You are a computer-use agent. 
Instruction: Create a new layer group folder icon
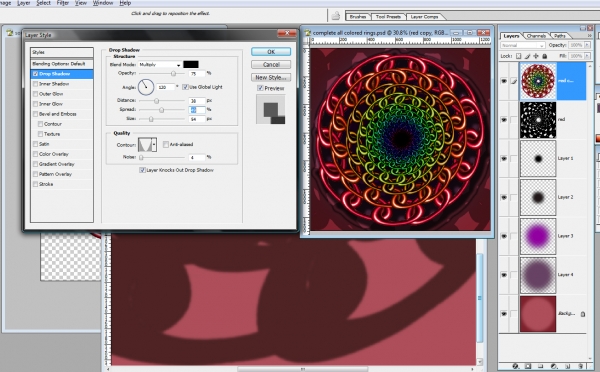pos(541,366)
